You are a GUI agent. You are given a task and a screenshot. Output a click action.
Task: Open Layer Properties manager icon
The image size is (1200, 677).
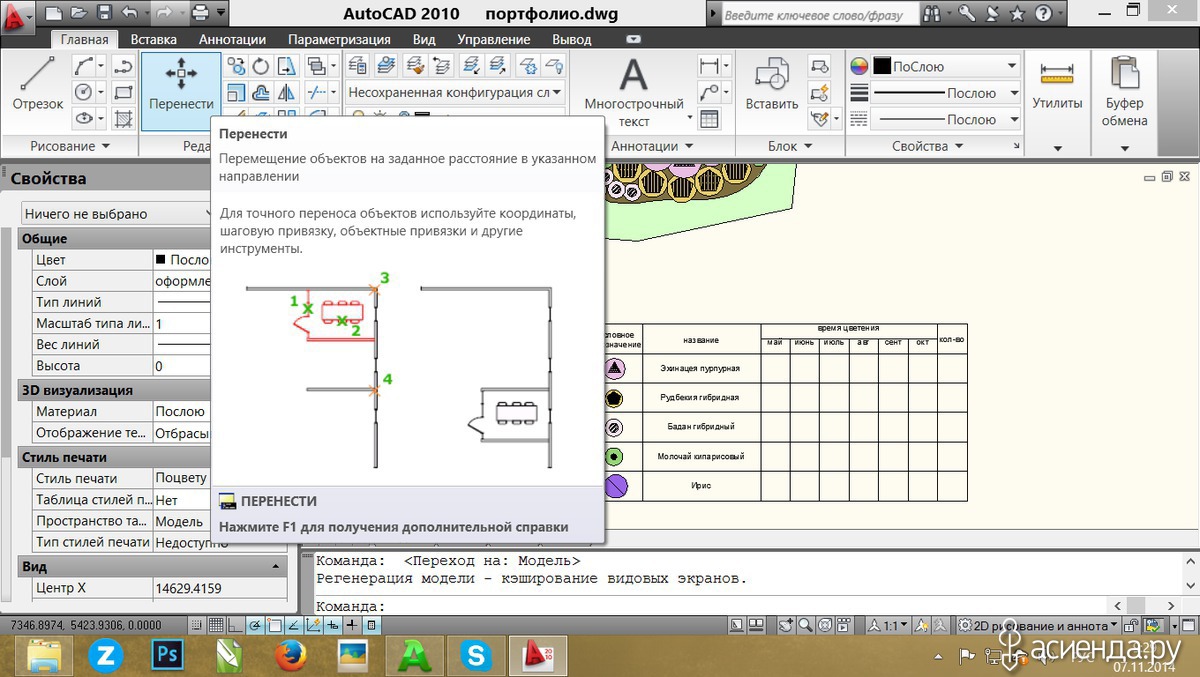pos(358,67)
